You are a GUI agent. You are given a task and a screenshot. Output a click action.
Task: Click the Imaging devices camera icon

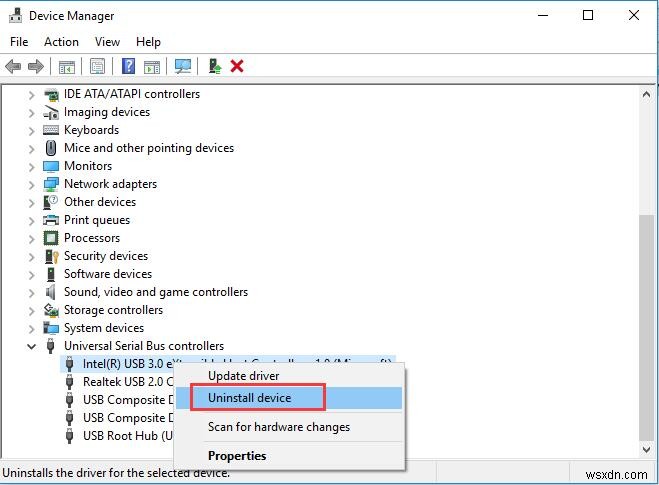coord(51,112)
